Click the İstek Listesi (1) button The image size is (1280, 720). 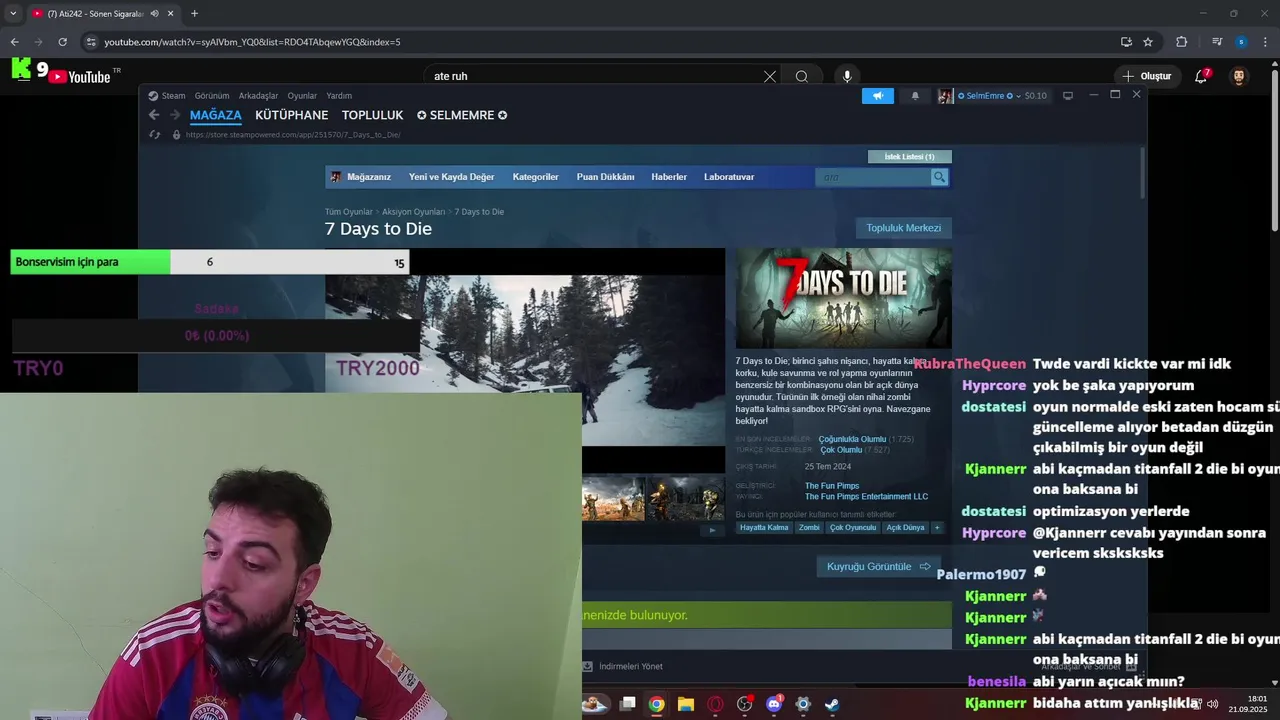click(x=910, y=157)
